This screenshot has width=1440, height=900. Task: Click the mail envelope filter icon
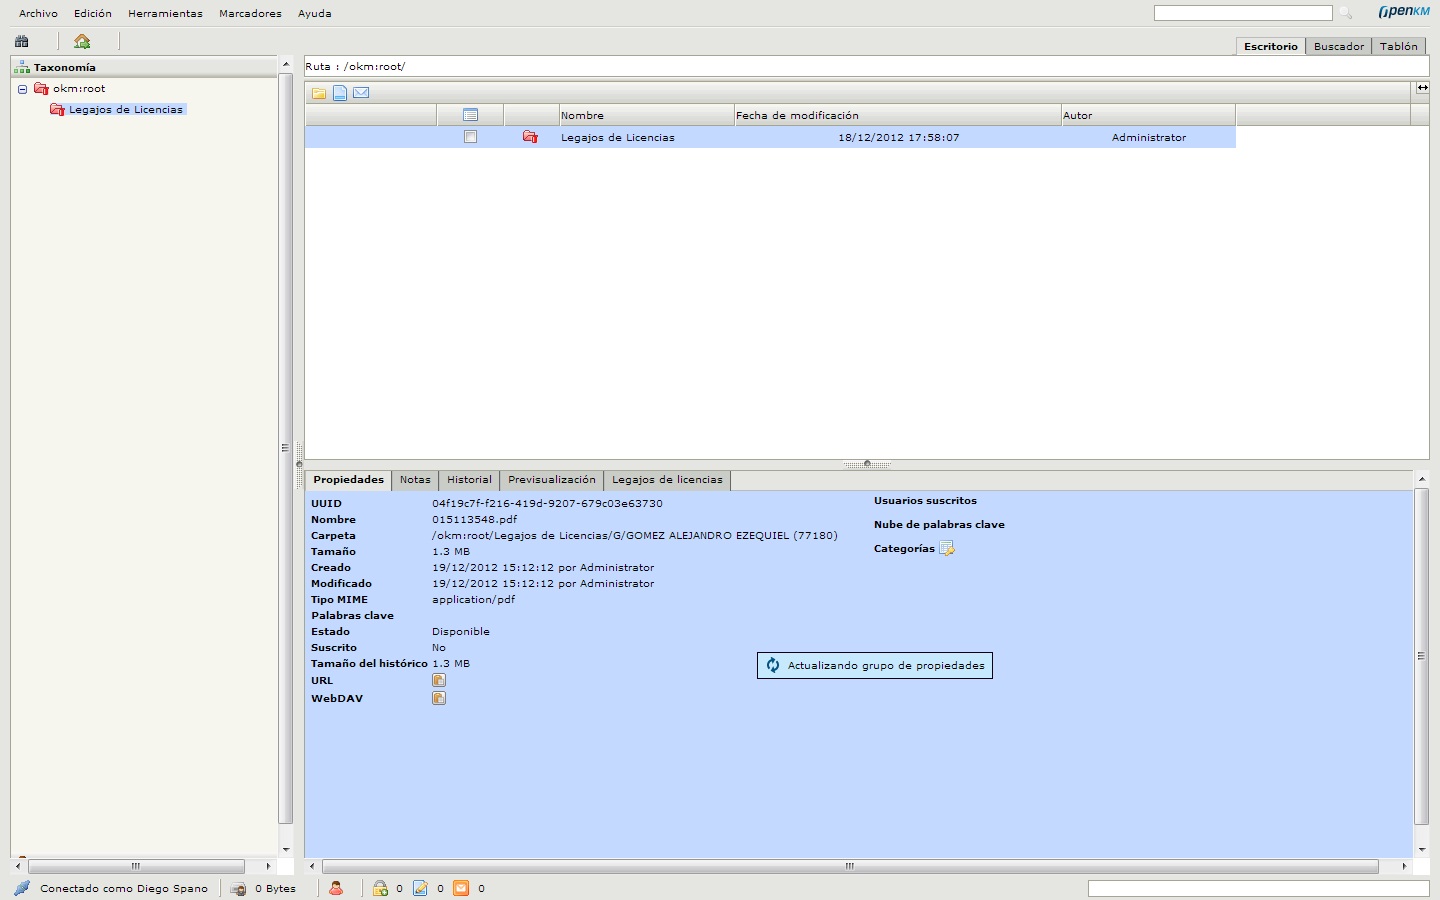coord(361,93)
